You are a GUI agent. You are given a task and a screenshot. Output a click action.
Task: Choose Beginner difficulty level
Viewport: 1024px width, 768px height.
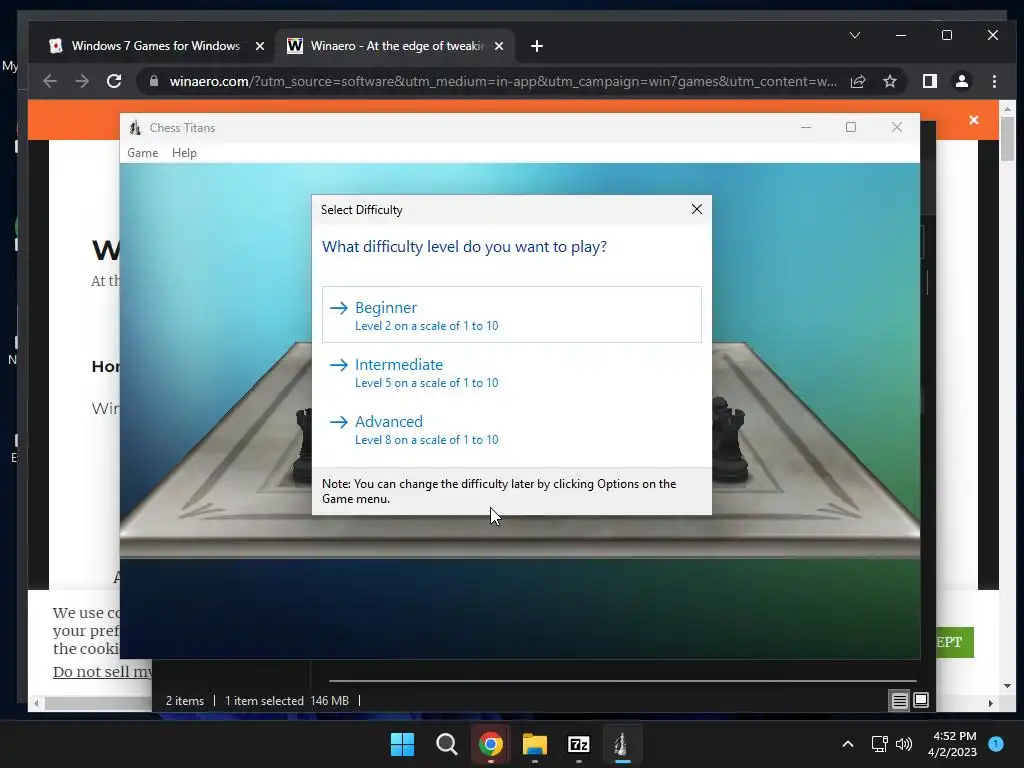511,315
